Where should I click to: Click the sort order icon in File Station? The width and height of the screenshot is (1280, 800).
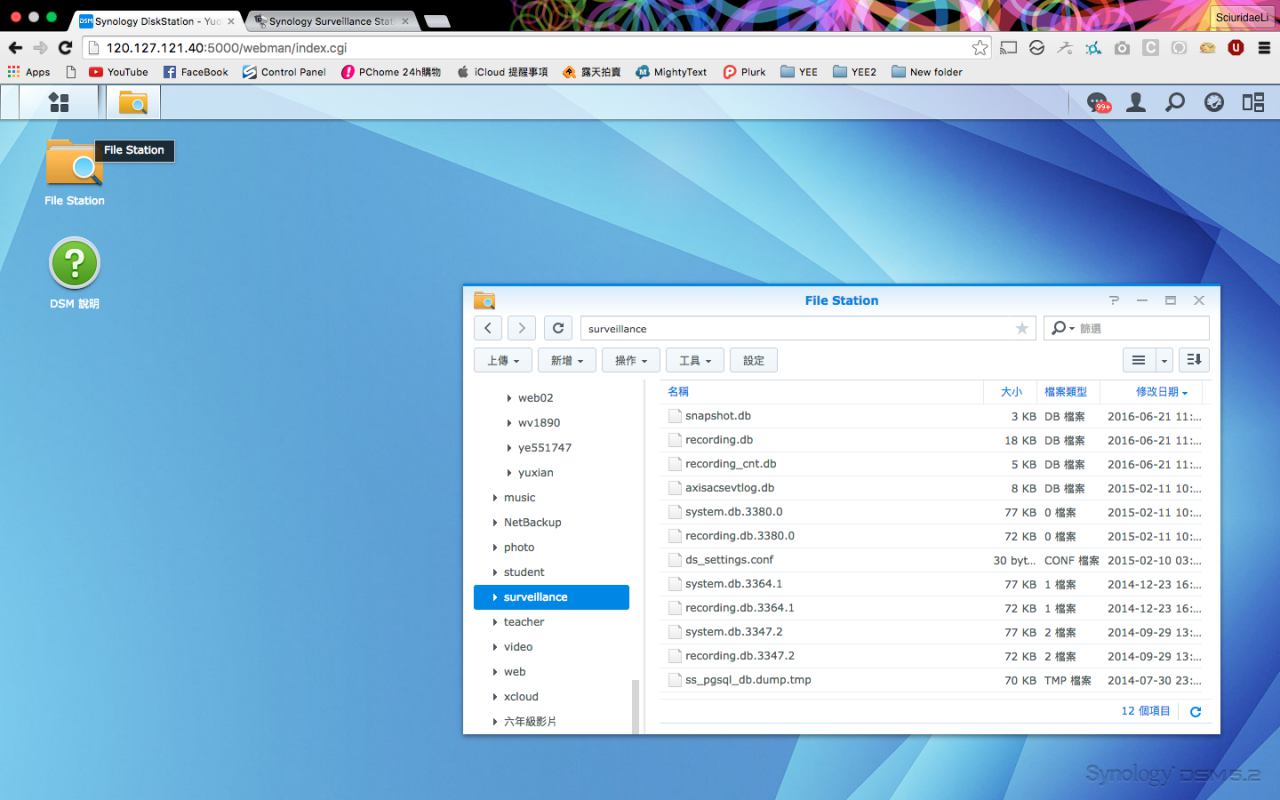point(1194,360)
